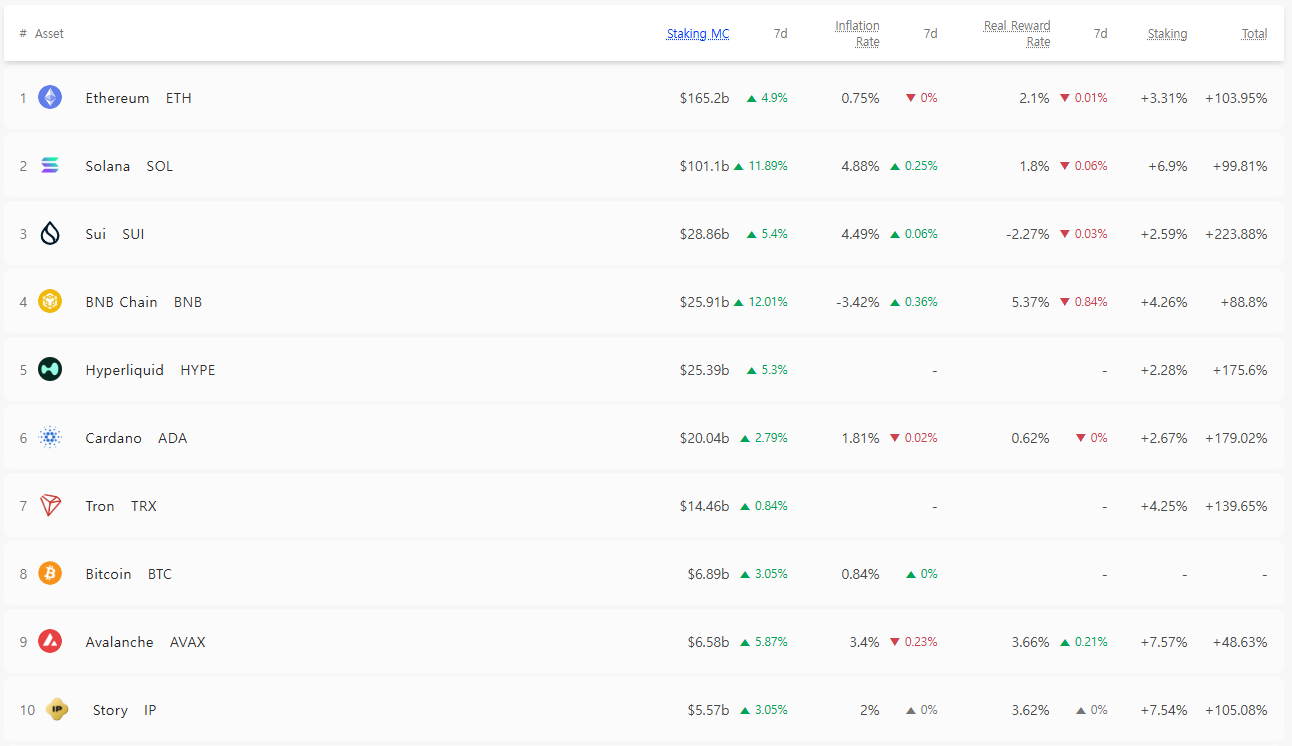Click the Avalanche logo icon
1292x746 pixels.
point(50,641)
